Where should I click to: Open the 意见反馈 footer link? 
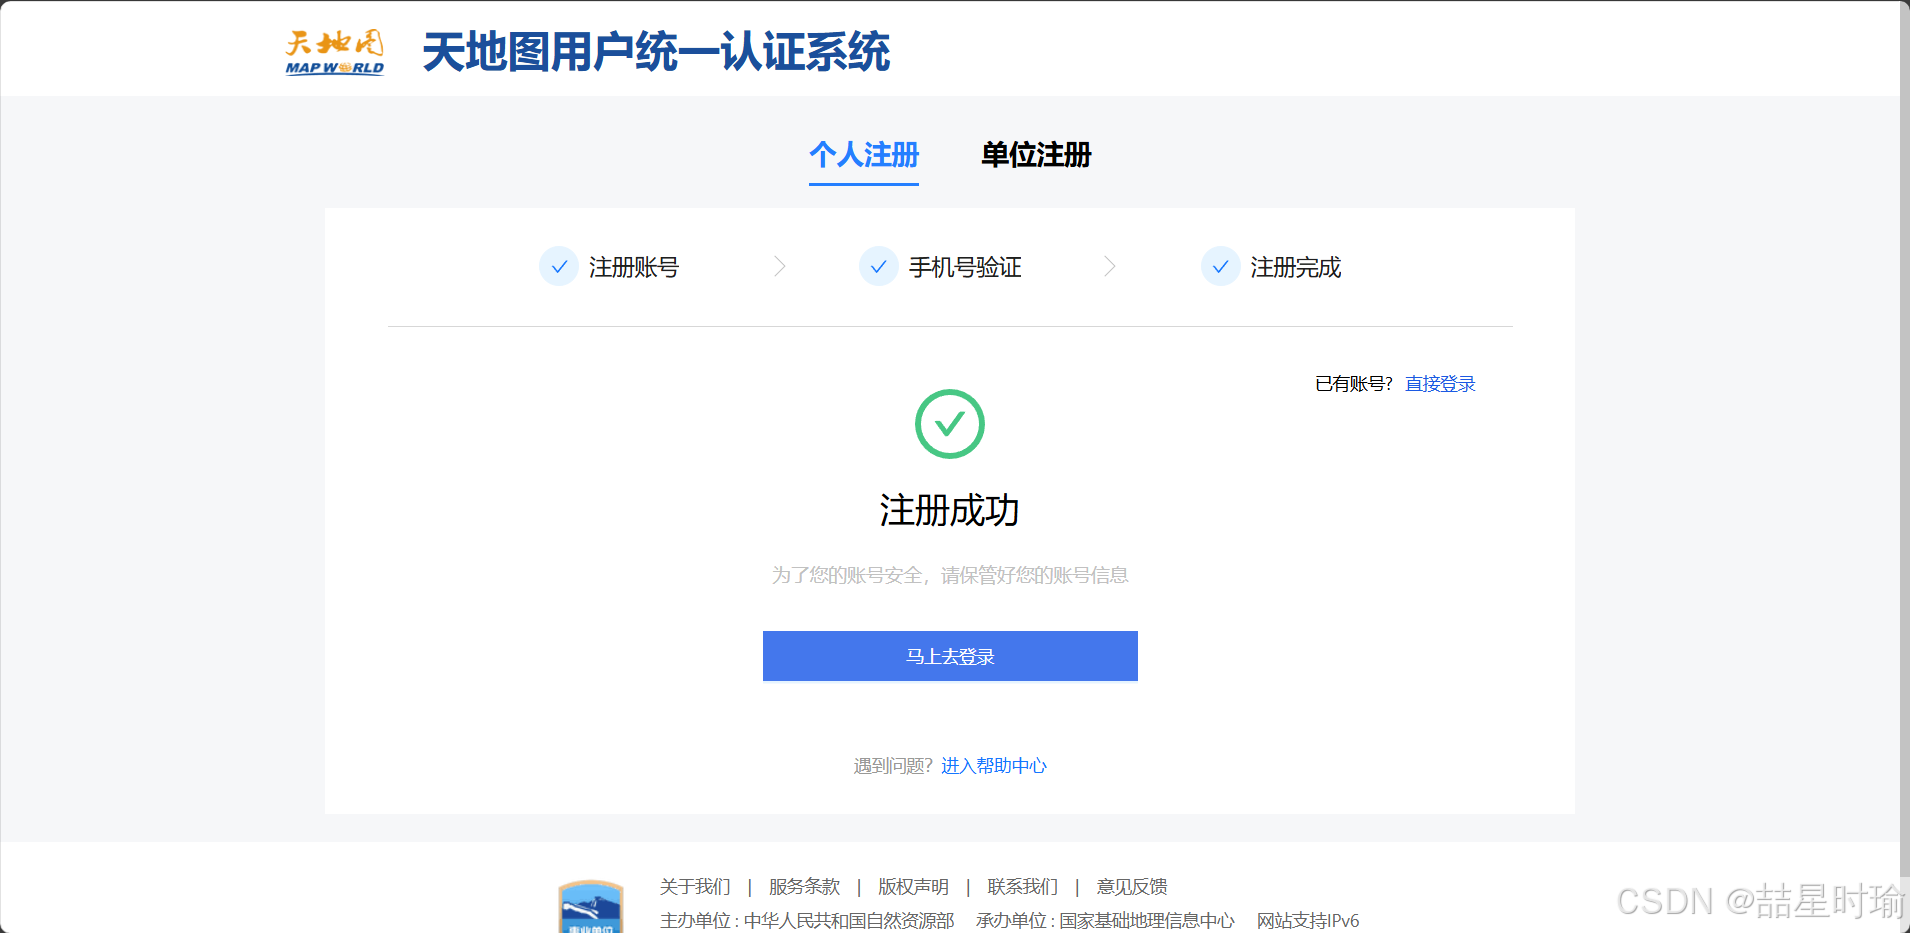click(1132, 887)
